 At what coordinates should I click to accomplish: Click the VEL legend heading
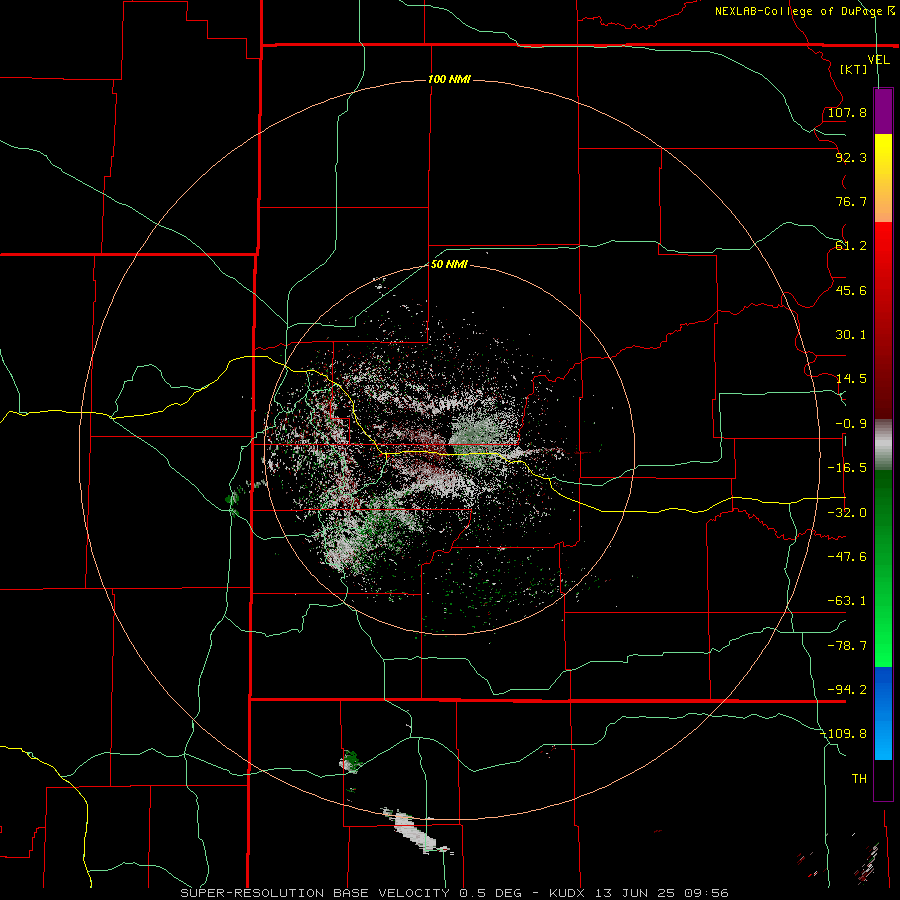(x=879, y=60)
